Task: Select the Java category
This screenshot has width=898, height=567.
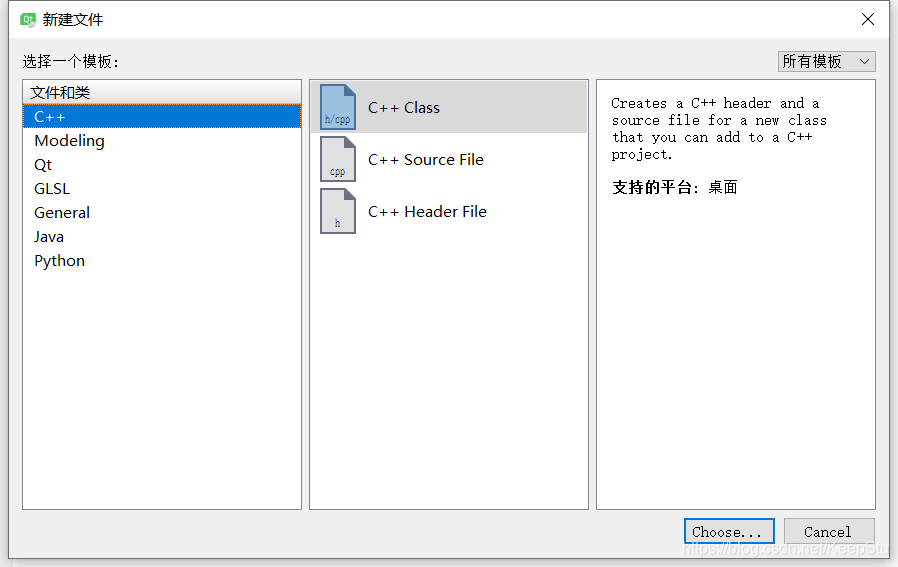Action: coord(162,237)
